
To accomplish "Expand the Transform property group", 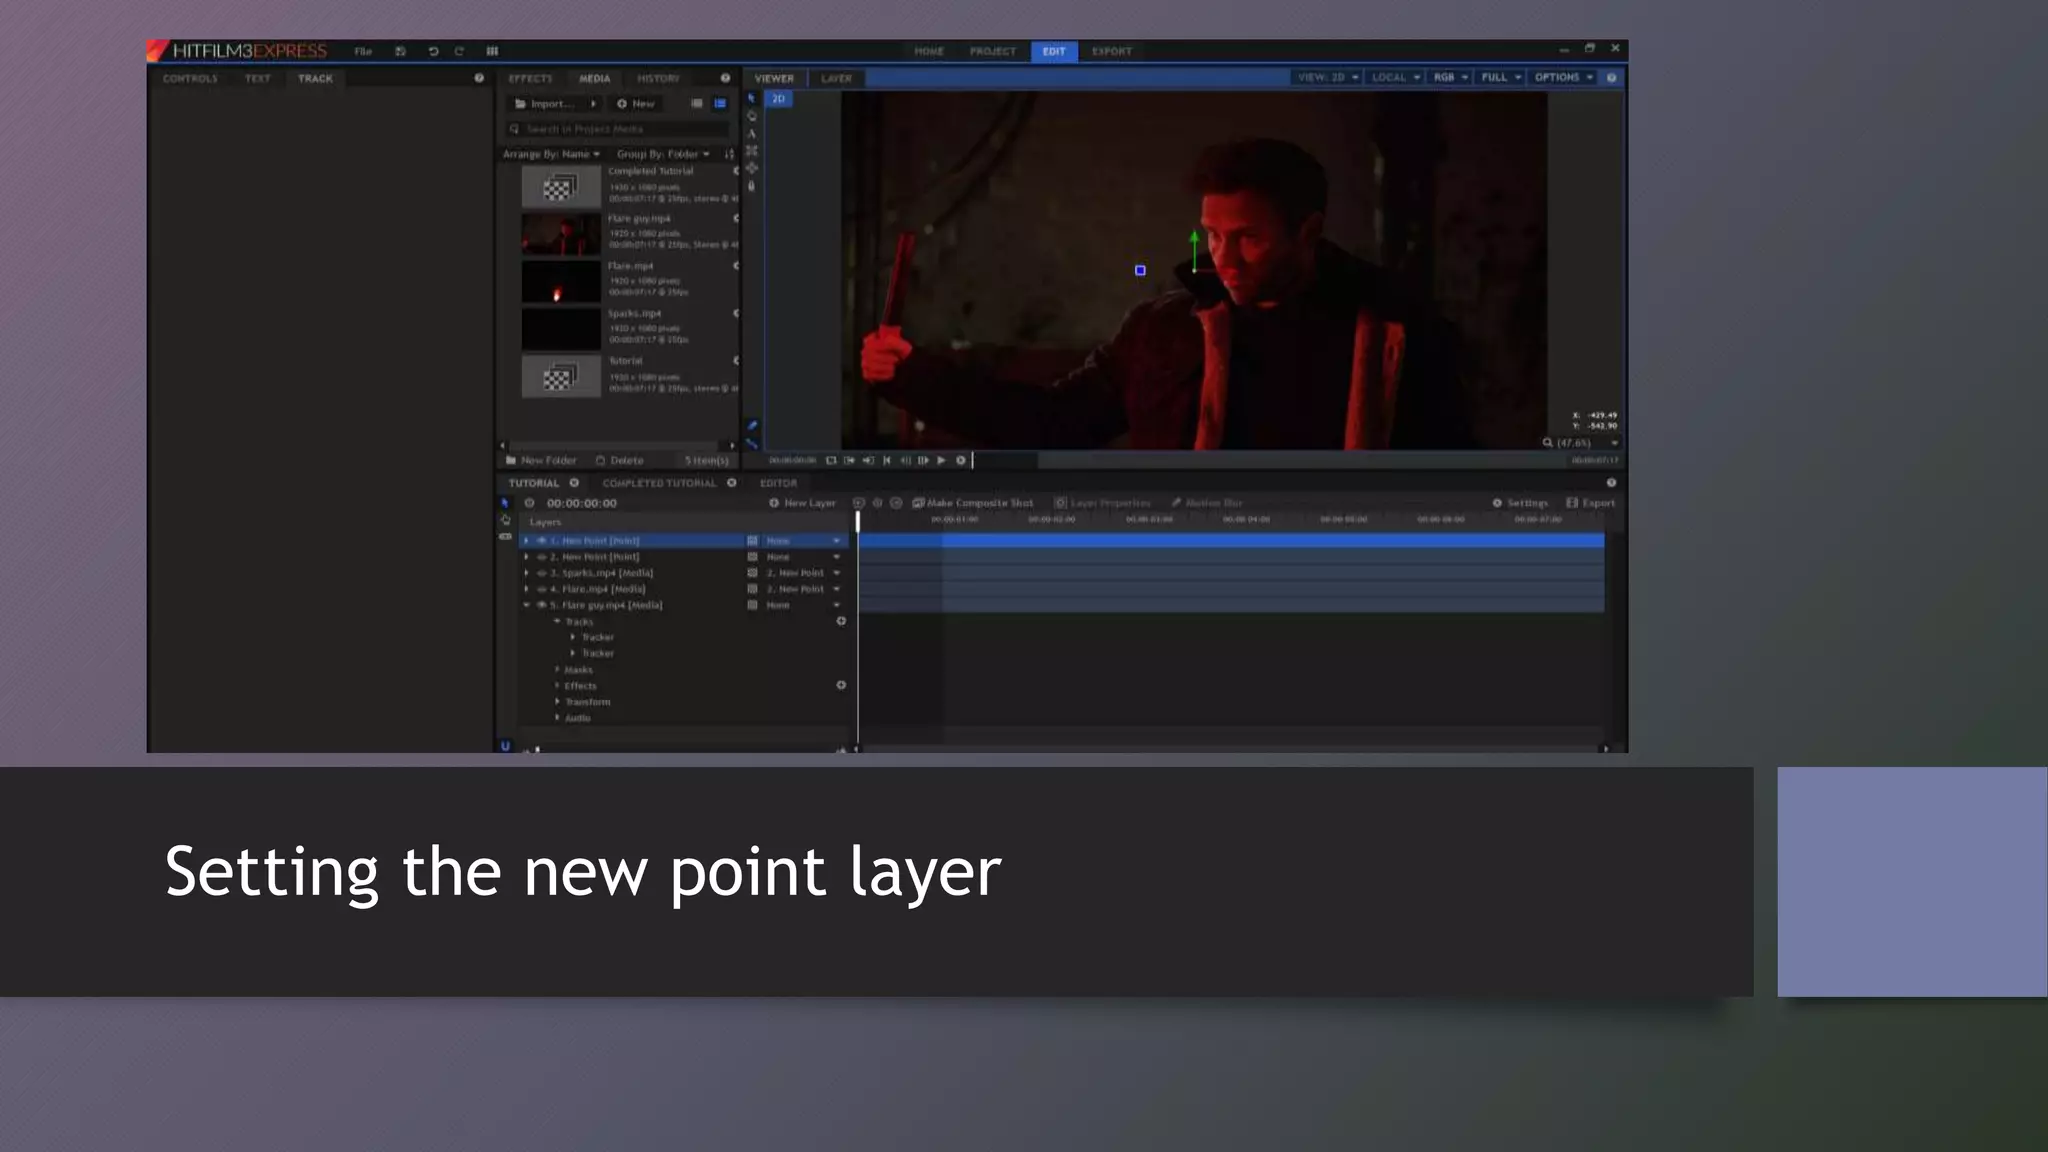I will [557, 702].
